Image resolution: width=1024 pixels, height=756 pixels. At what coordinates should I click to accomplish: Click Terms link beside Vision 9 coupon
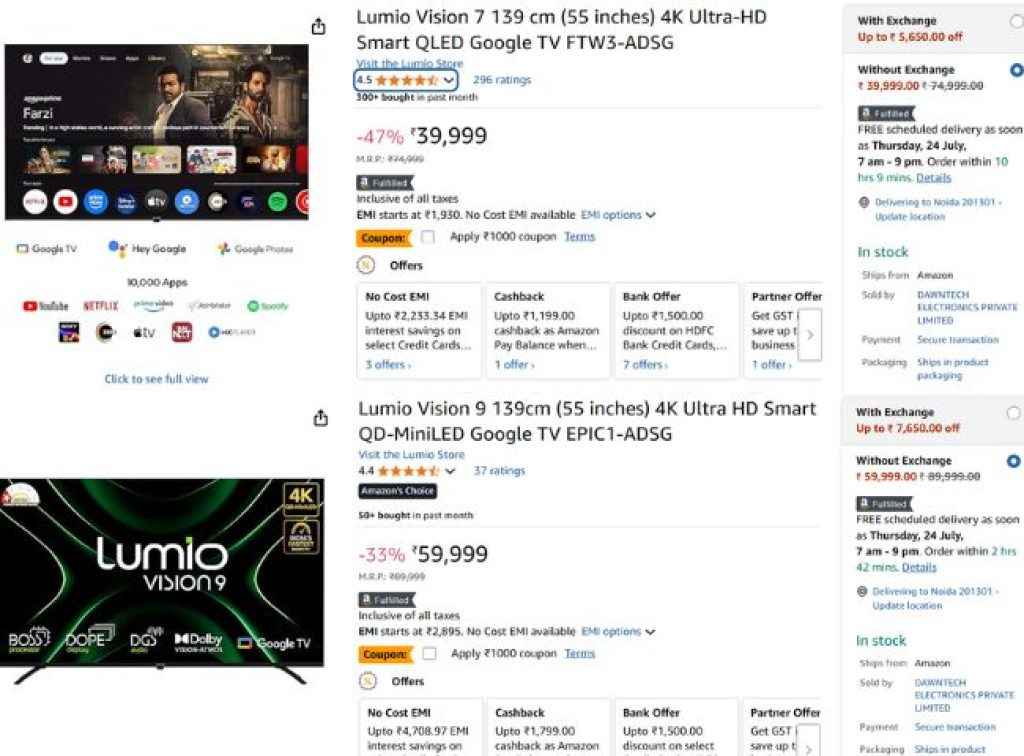[x=580, y=653]
